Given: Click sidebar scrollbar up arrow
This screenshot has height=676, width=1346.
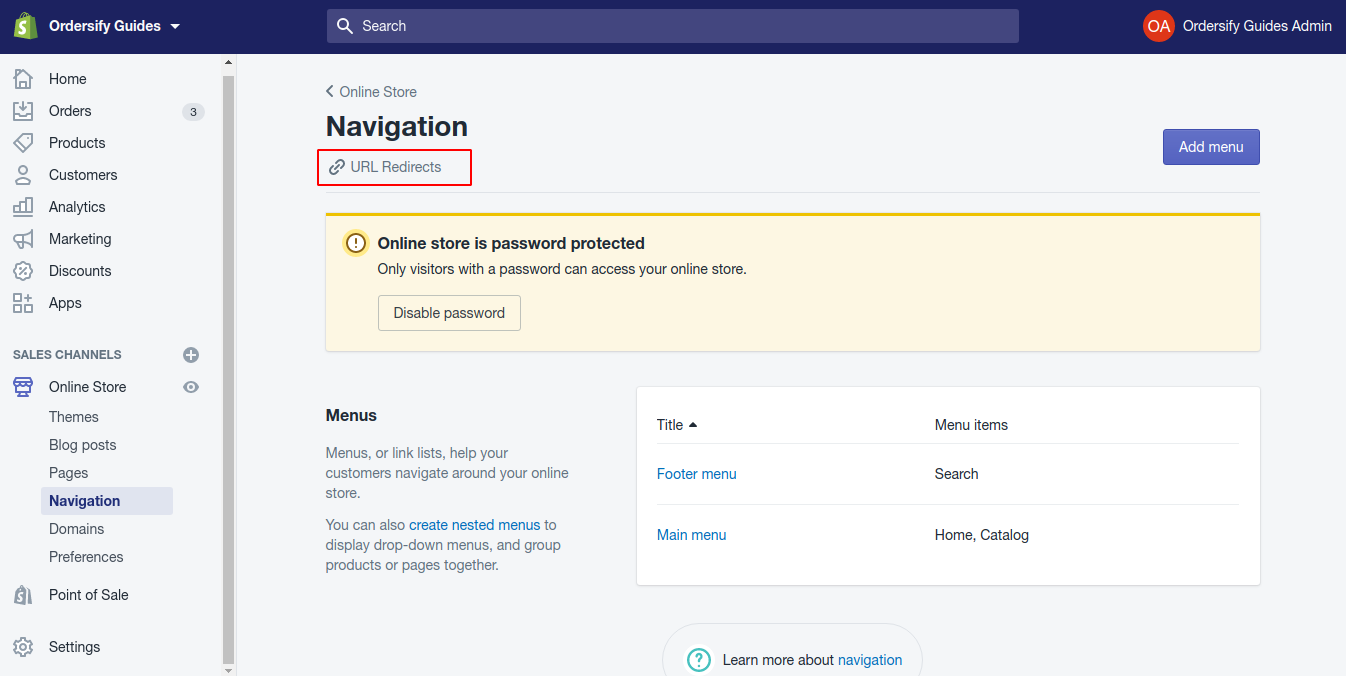Looking at the screenshot, I should point(228,62).
